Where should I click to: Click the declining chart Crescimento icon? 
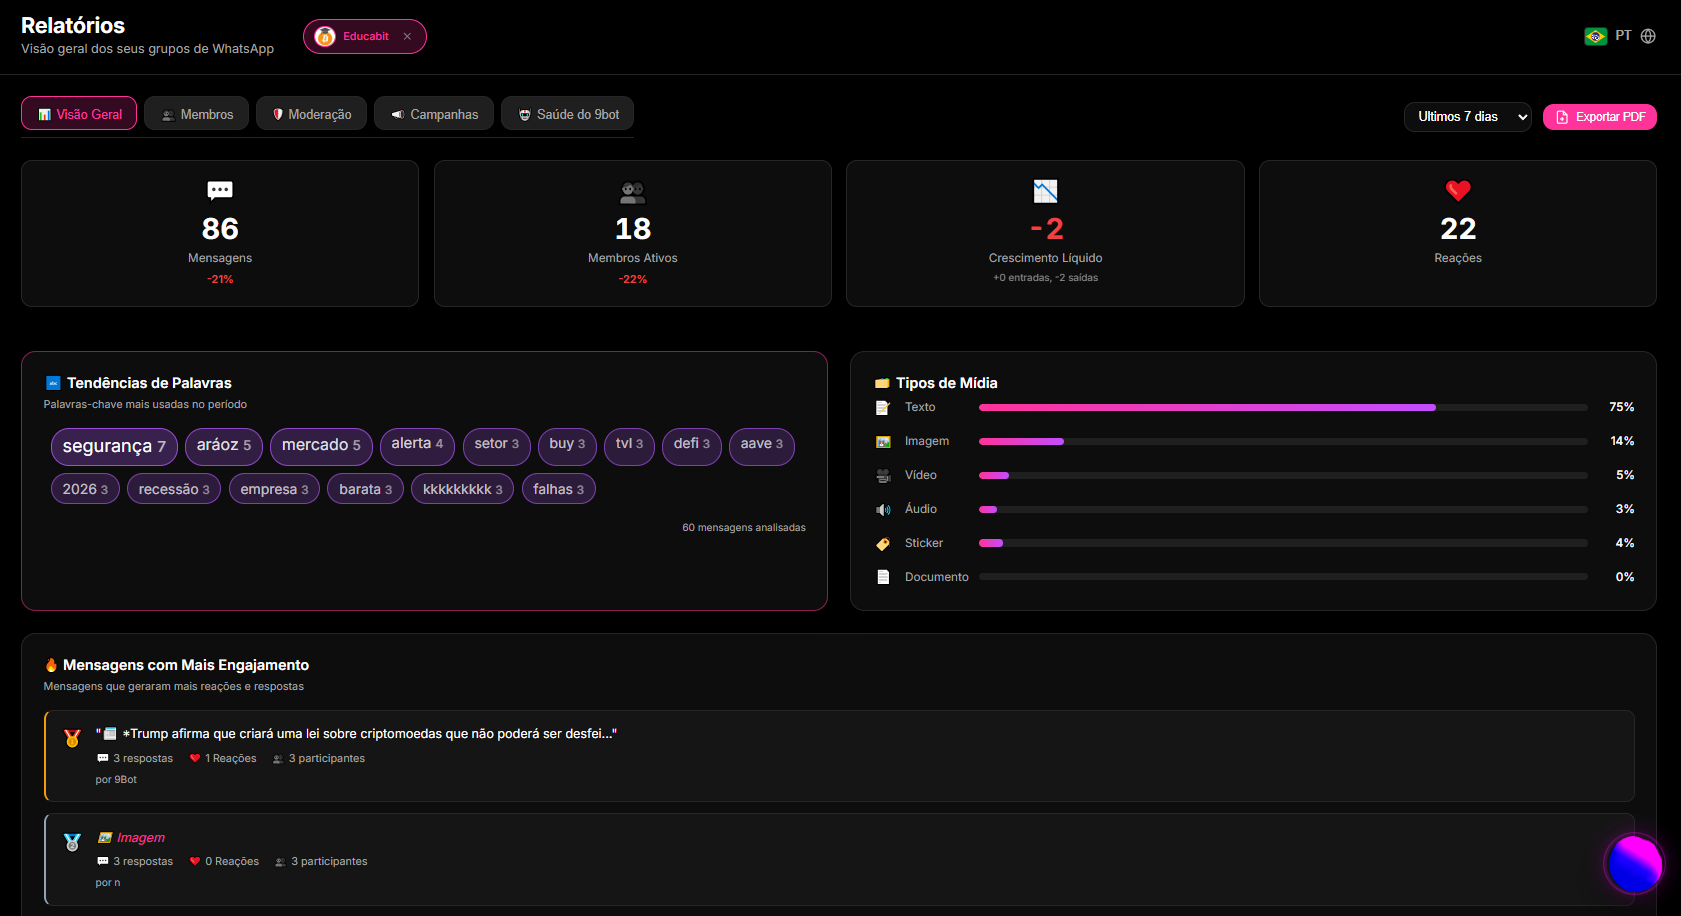1046,191
